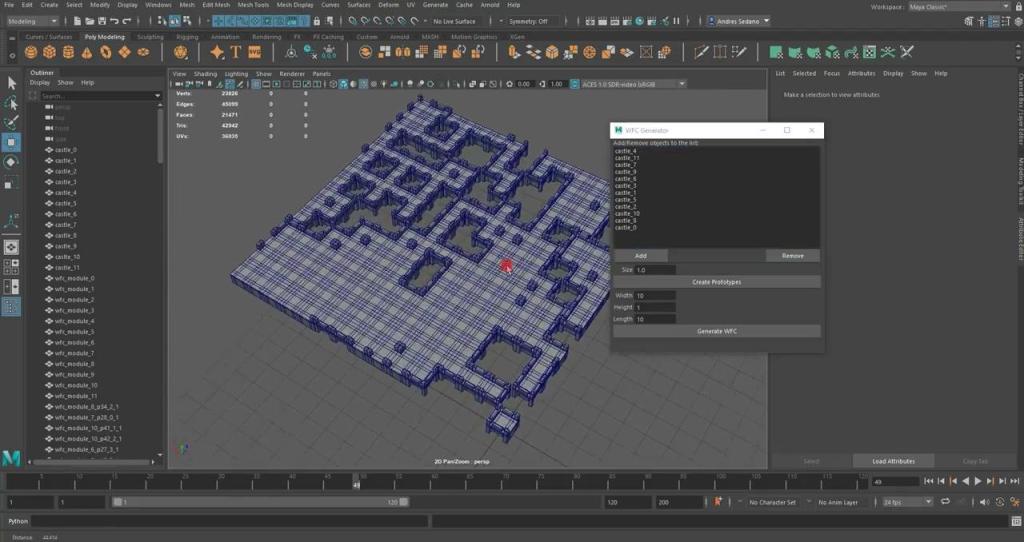Click the Width input field in WFC Generator
Viewport: 1024px width, 542px height.
coord(655,296)
